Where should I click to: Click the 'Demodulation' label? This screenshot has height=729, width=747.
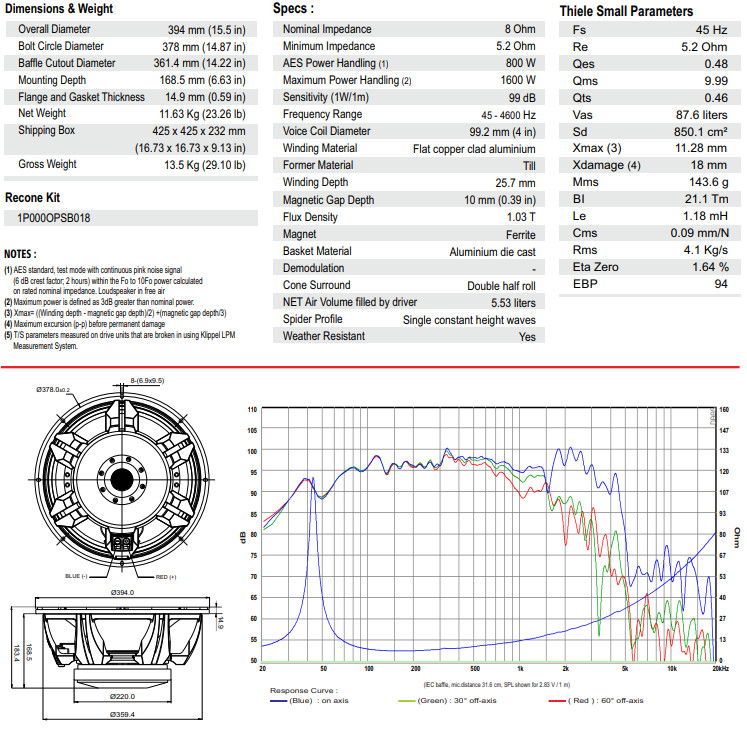pyautogui.click(x=313, y=268)
